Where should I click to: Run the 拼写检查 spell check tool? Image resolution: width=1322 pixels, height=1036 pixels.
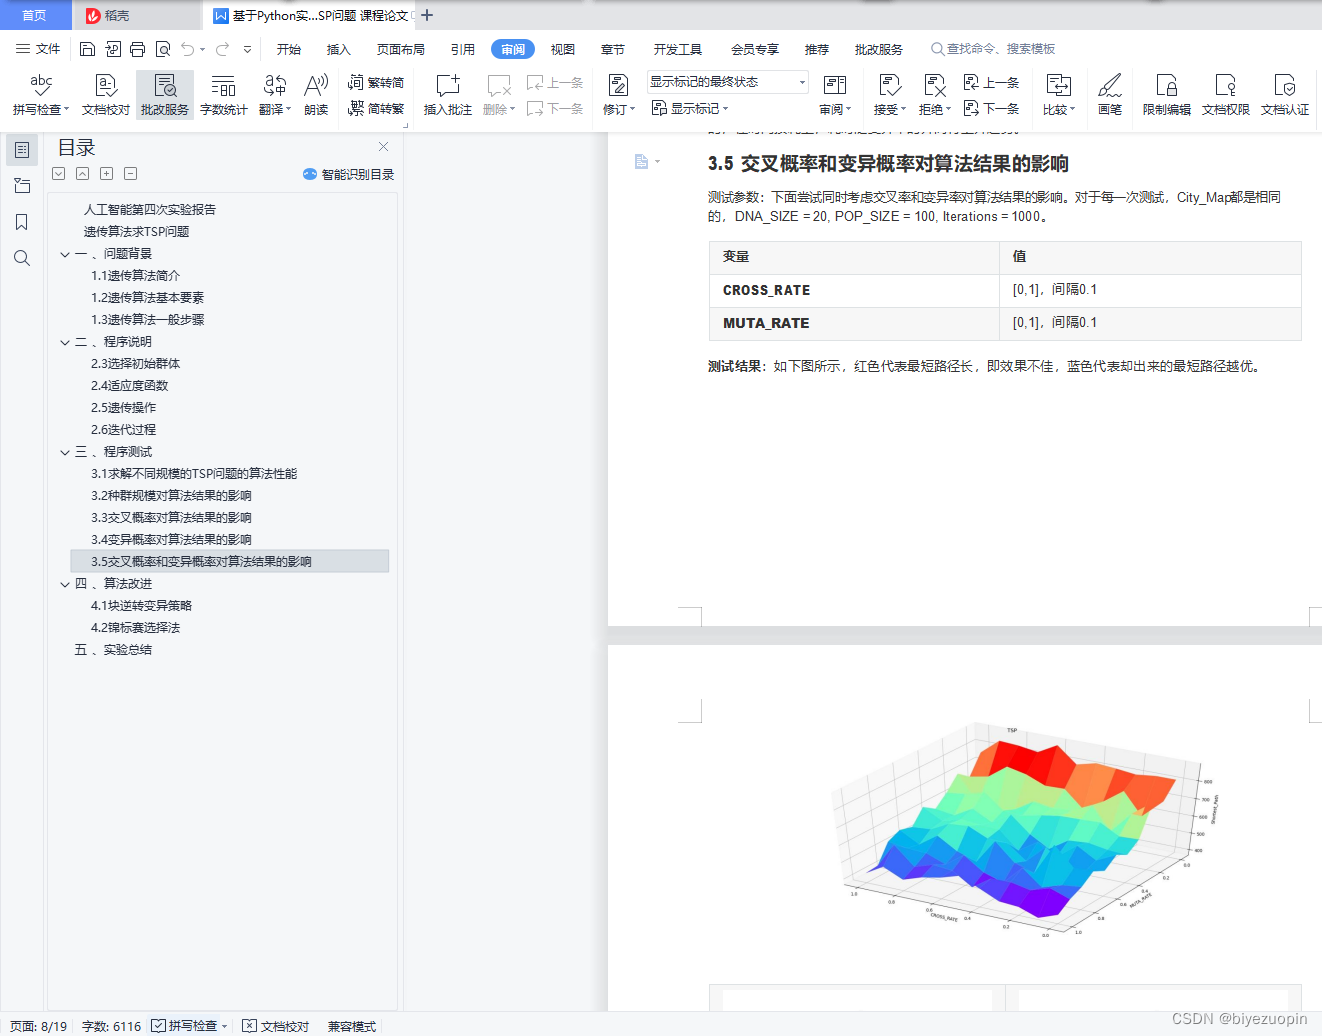pos(40,95)
